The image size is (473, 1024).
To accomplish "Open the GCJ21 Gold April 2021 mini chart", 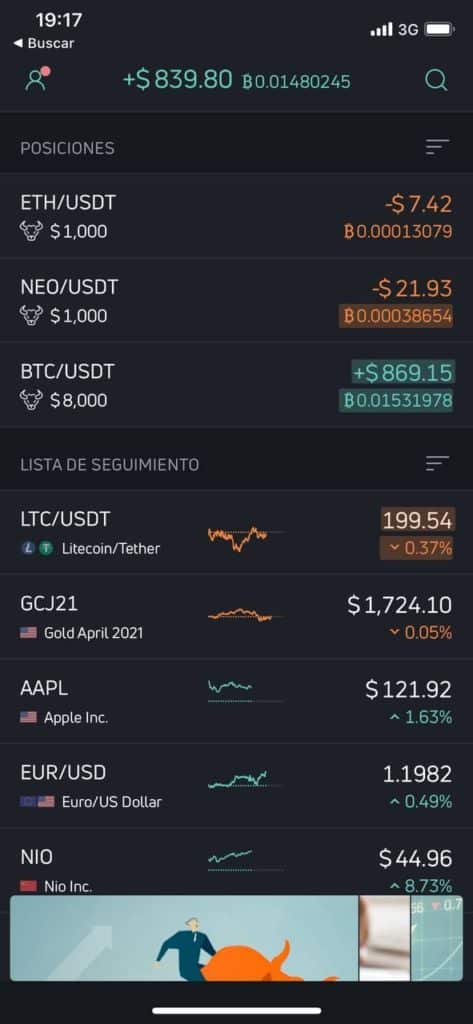I will (246, 615).
